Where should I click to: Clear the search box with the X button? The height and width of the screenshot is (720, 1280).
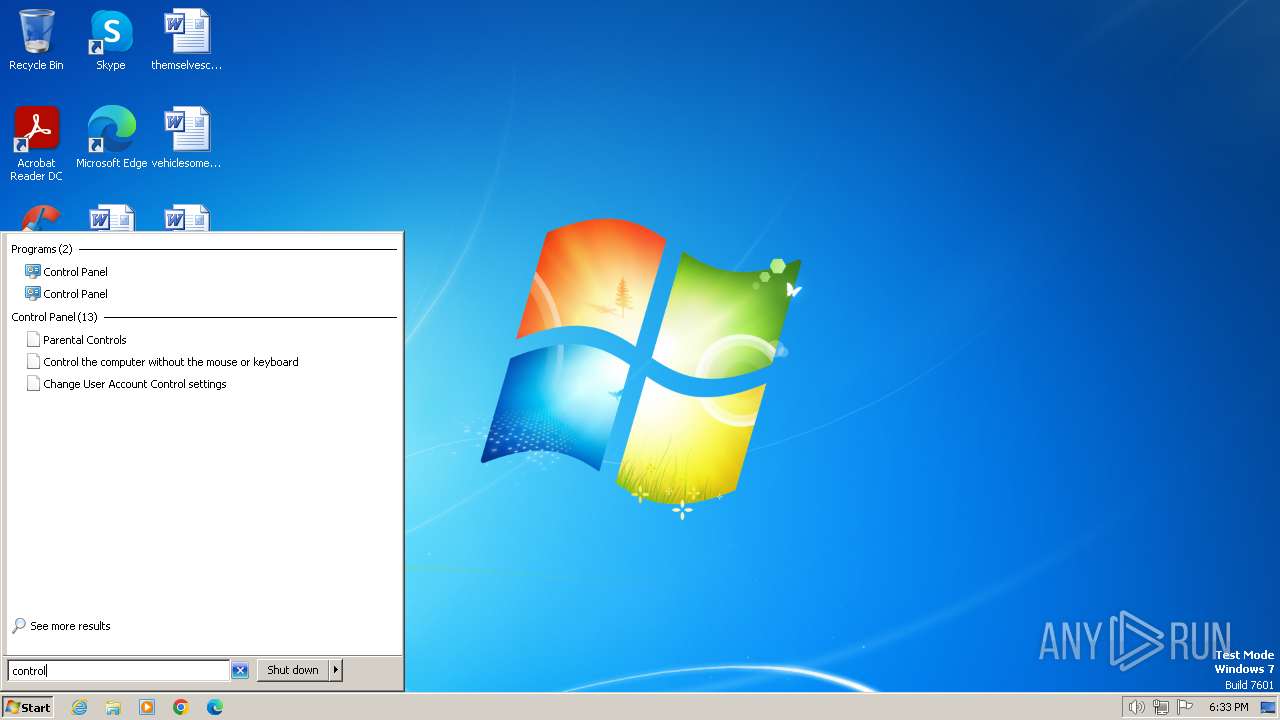[240, 671]
